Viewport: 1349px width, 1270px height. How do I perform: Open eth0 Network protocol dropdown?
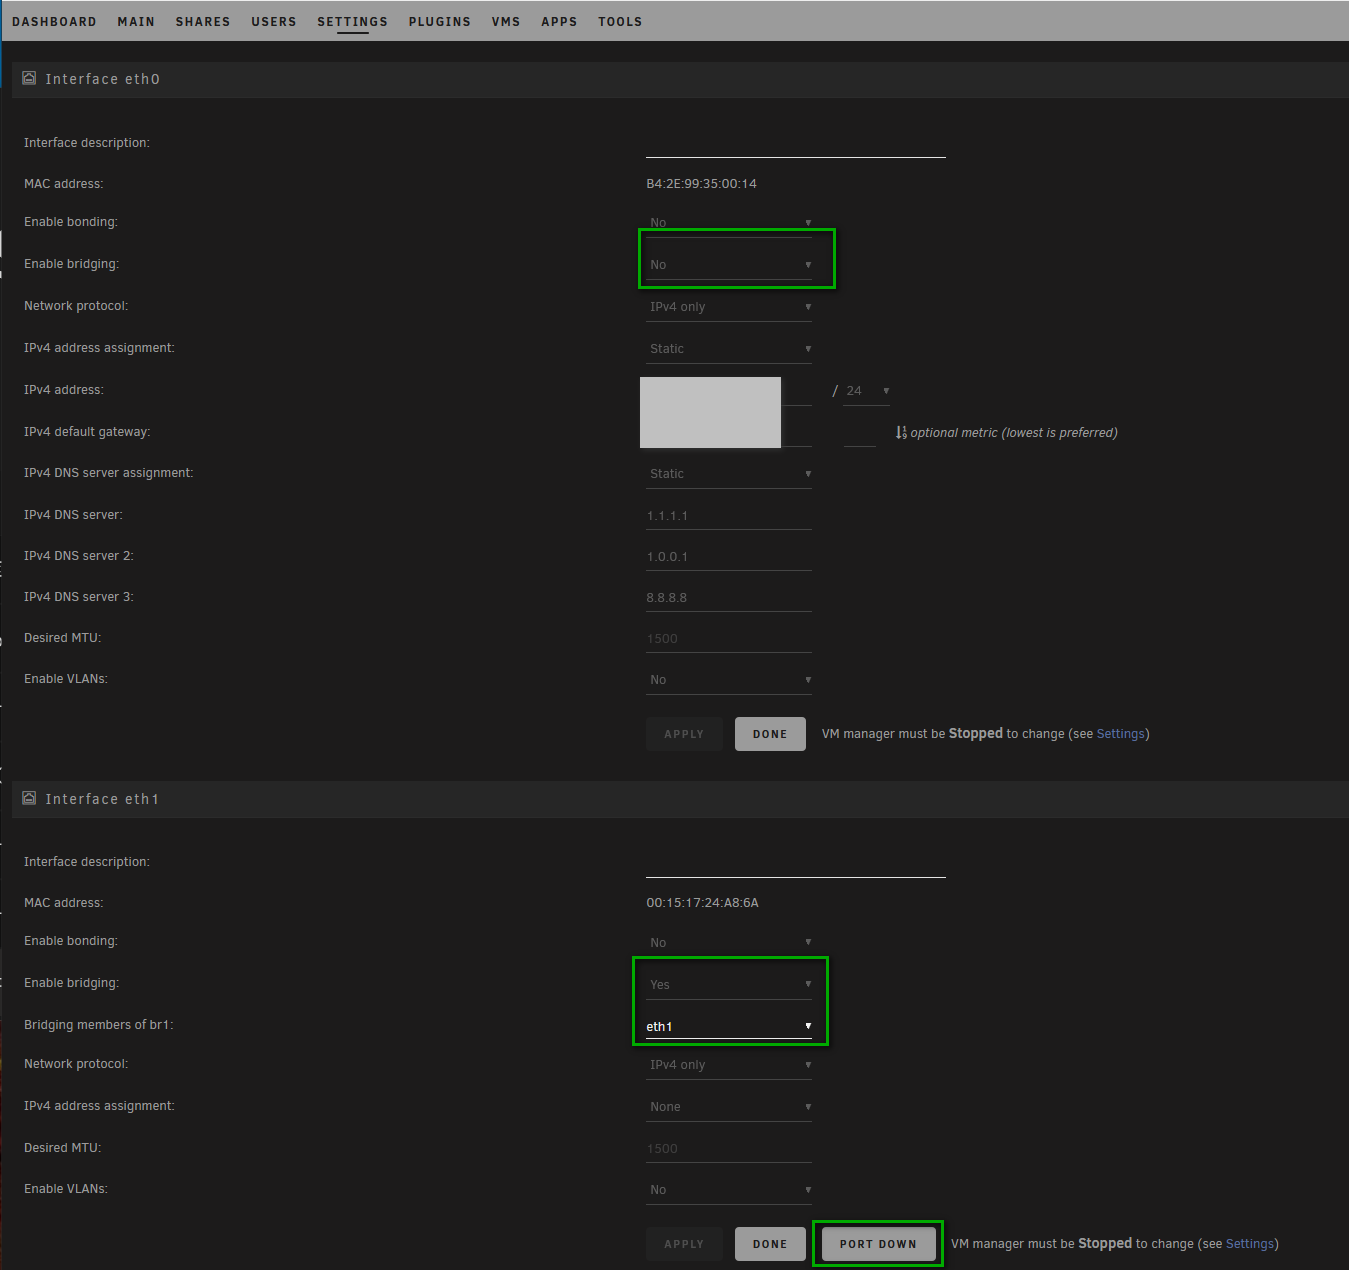[729, 307]
